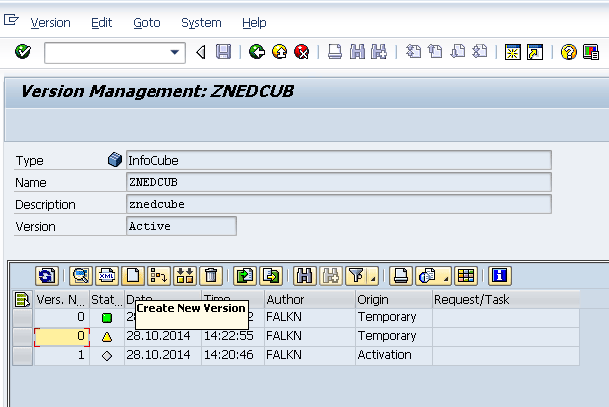This screenshot has height=407, width=609.
Task: Click the two-down-arrows boxes icon
Action: pyautogui.click(x=185, y=276)
